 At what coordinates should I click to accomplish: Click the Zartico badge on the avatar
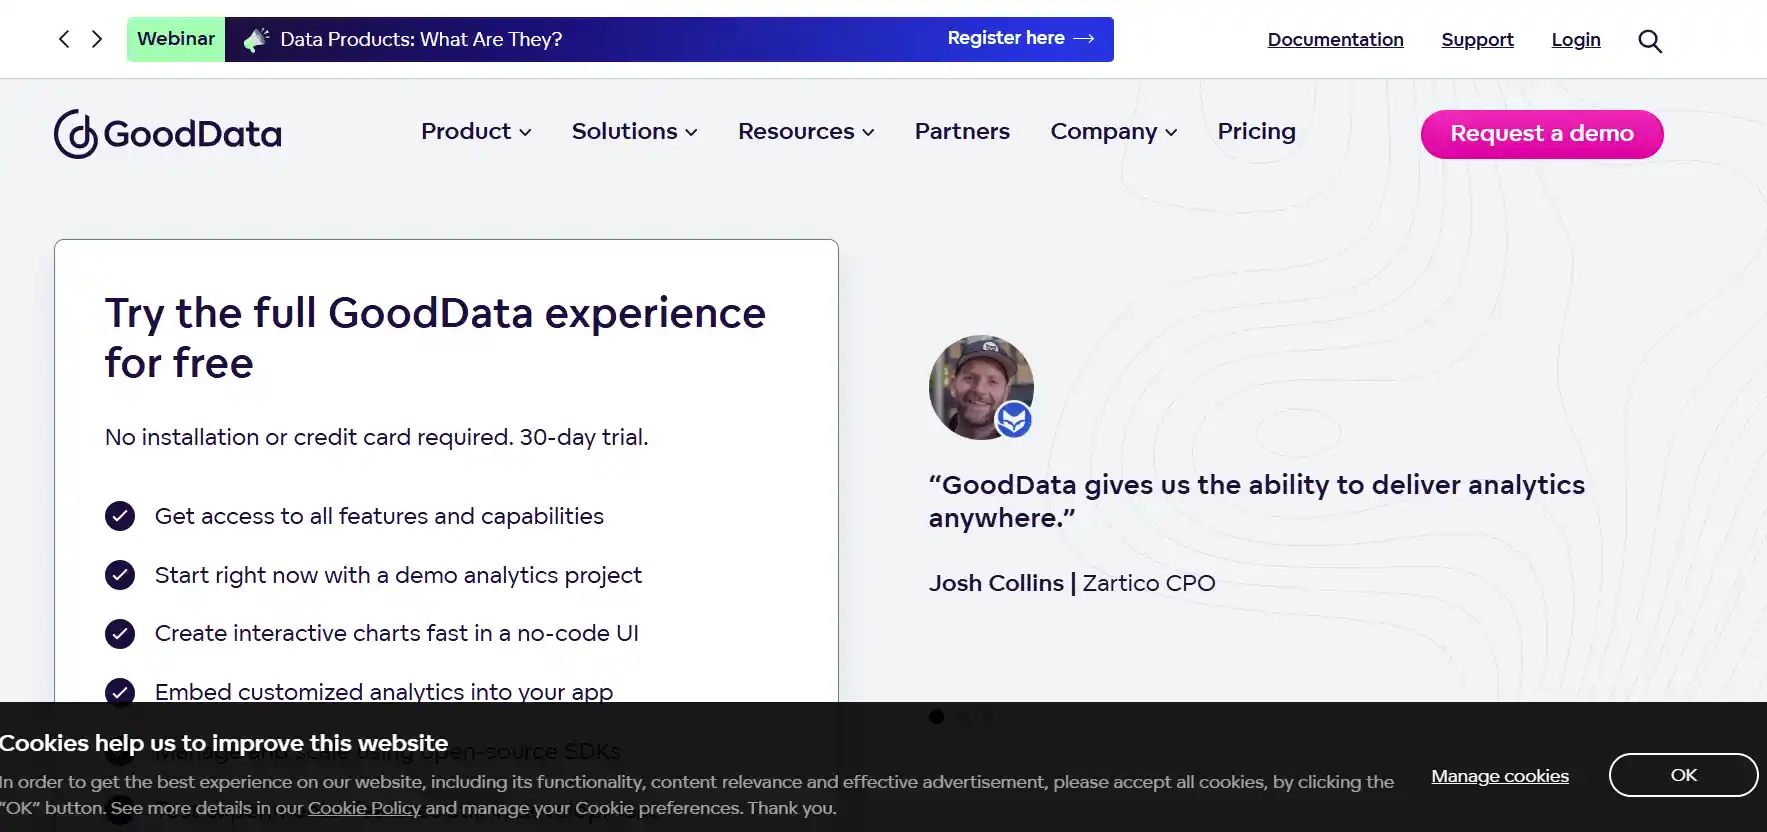1014,420
